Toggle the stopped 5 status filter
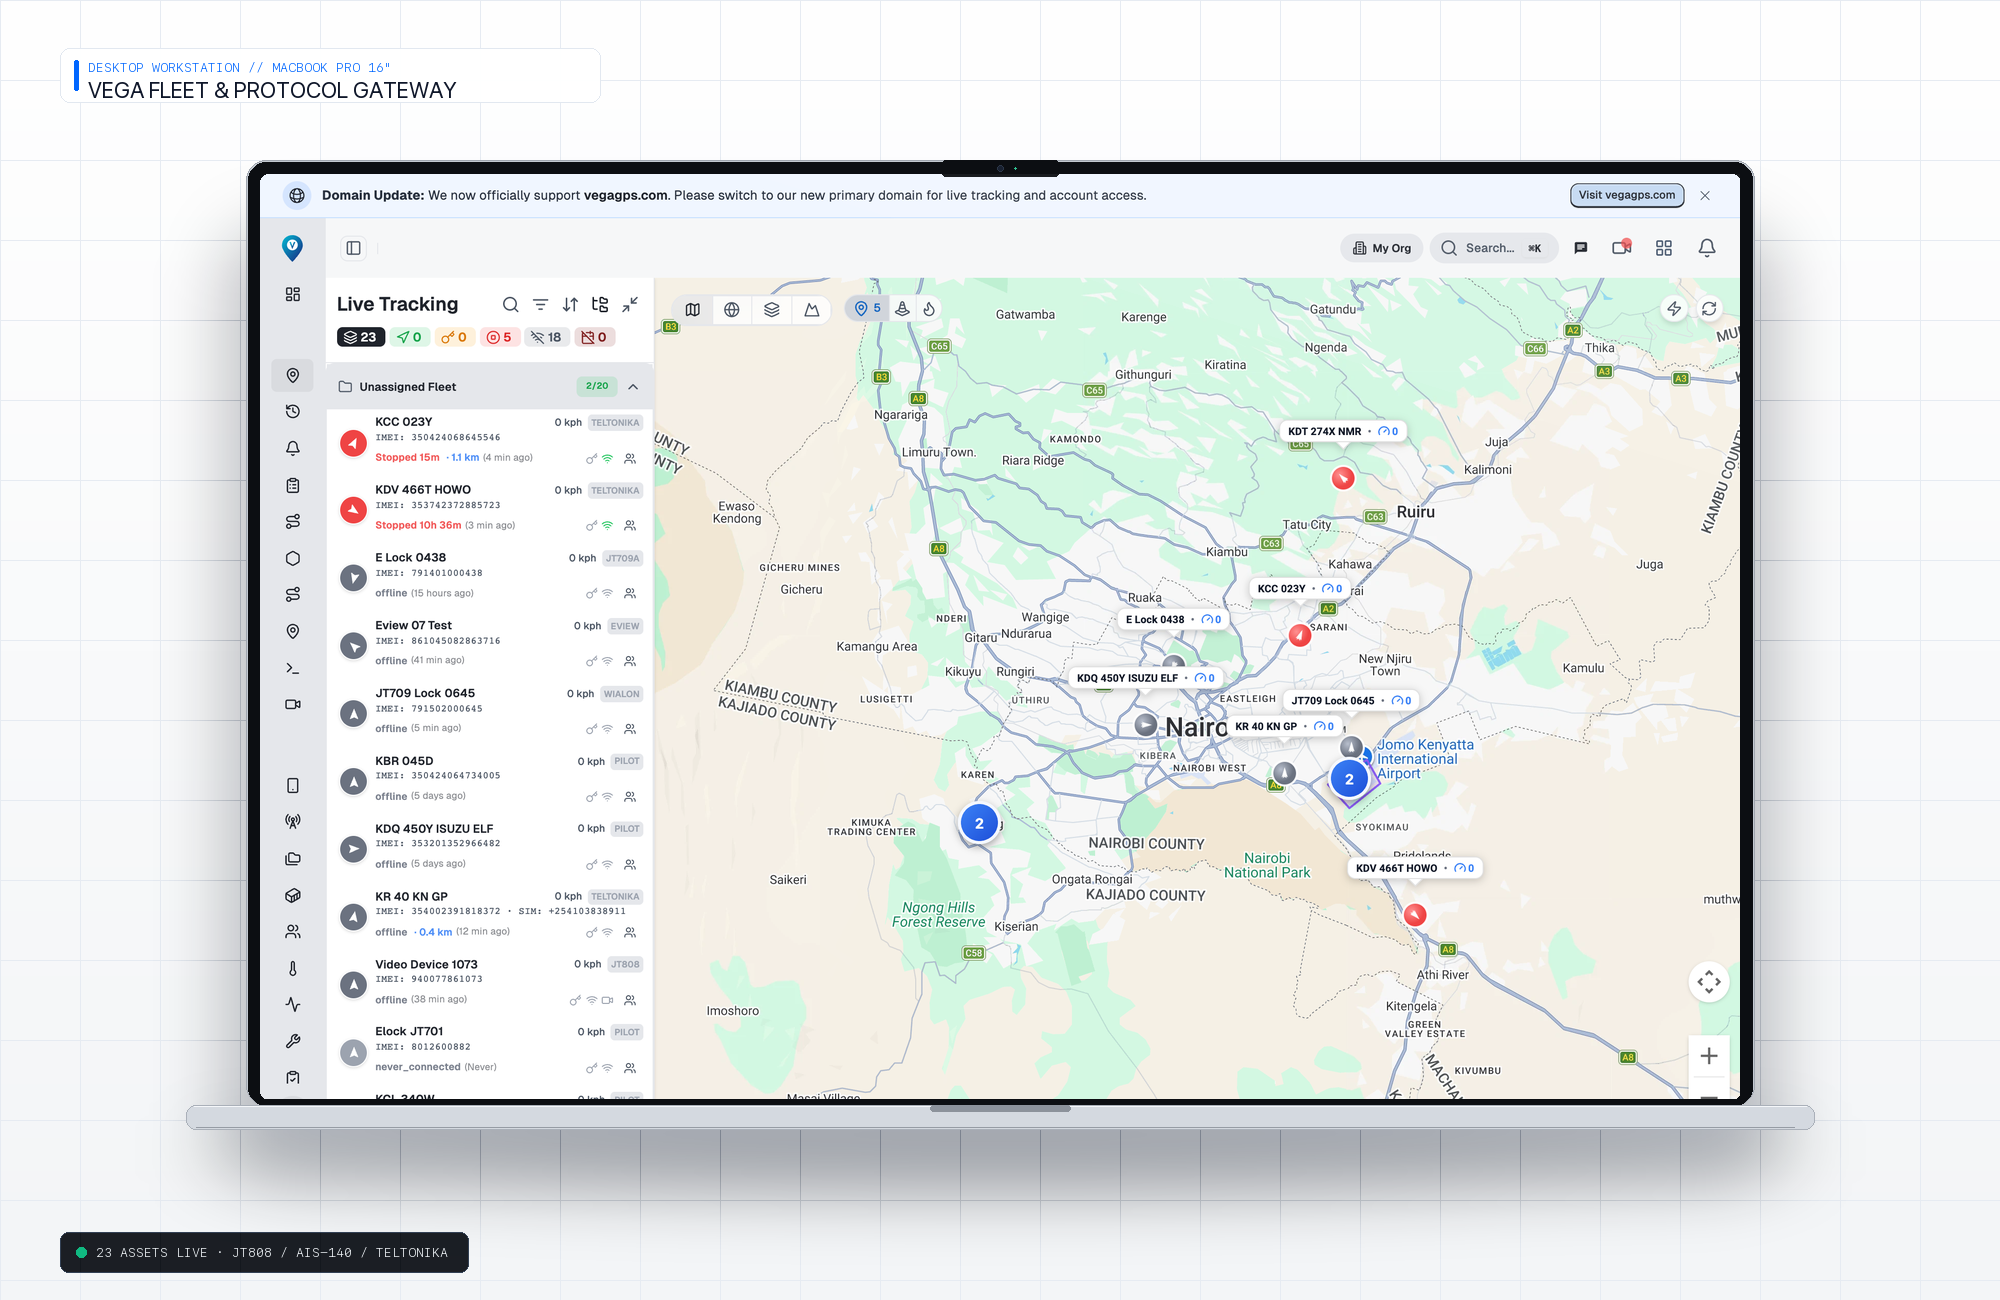The image size is (2000, 1300). coord(499,337)
